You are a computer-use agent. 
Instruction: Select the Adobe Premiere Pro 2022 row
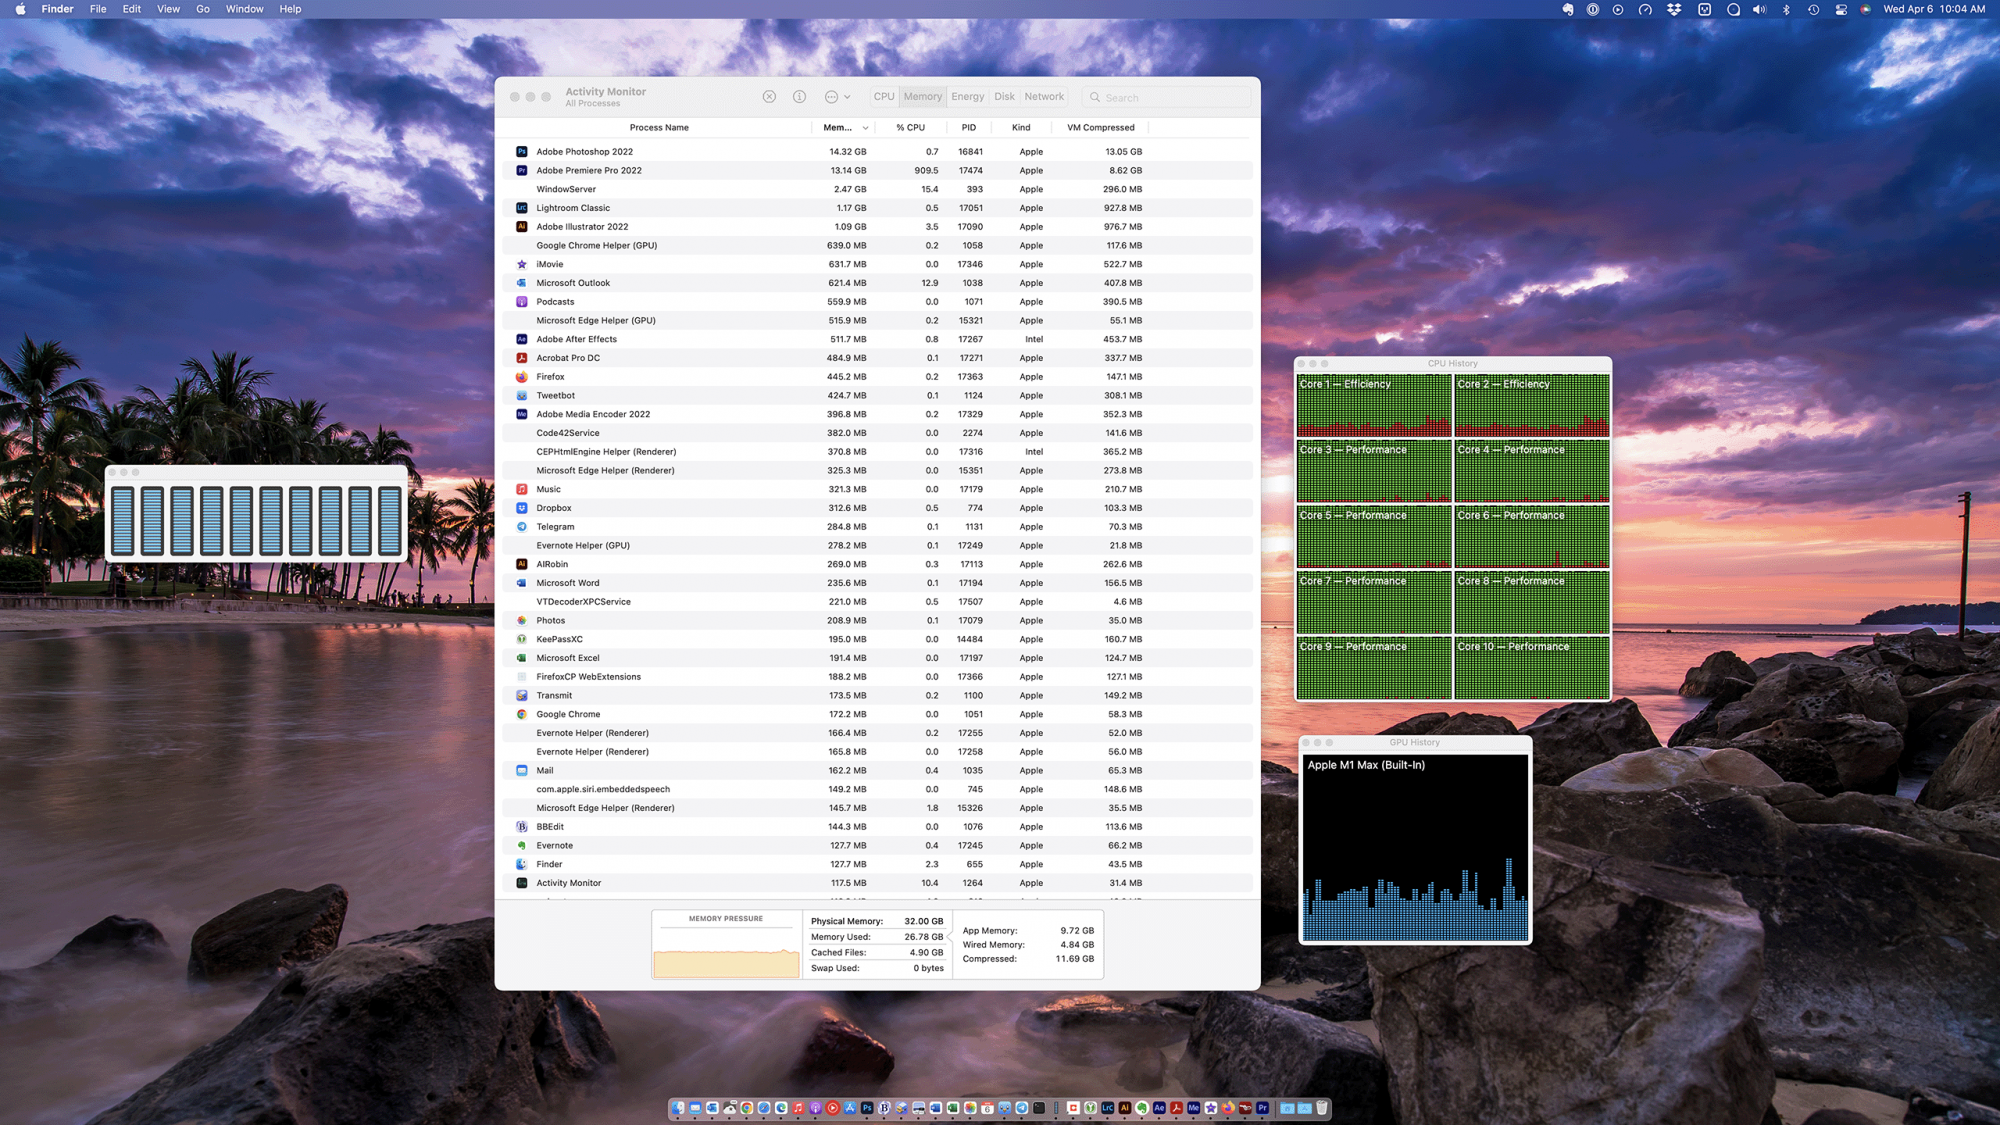[x=589, y=171]
